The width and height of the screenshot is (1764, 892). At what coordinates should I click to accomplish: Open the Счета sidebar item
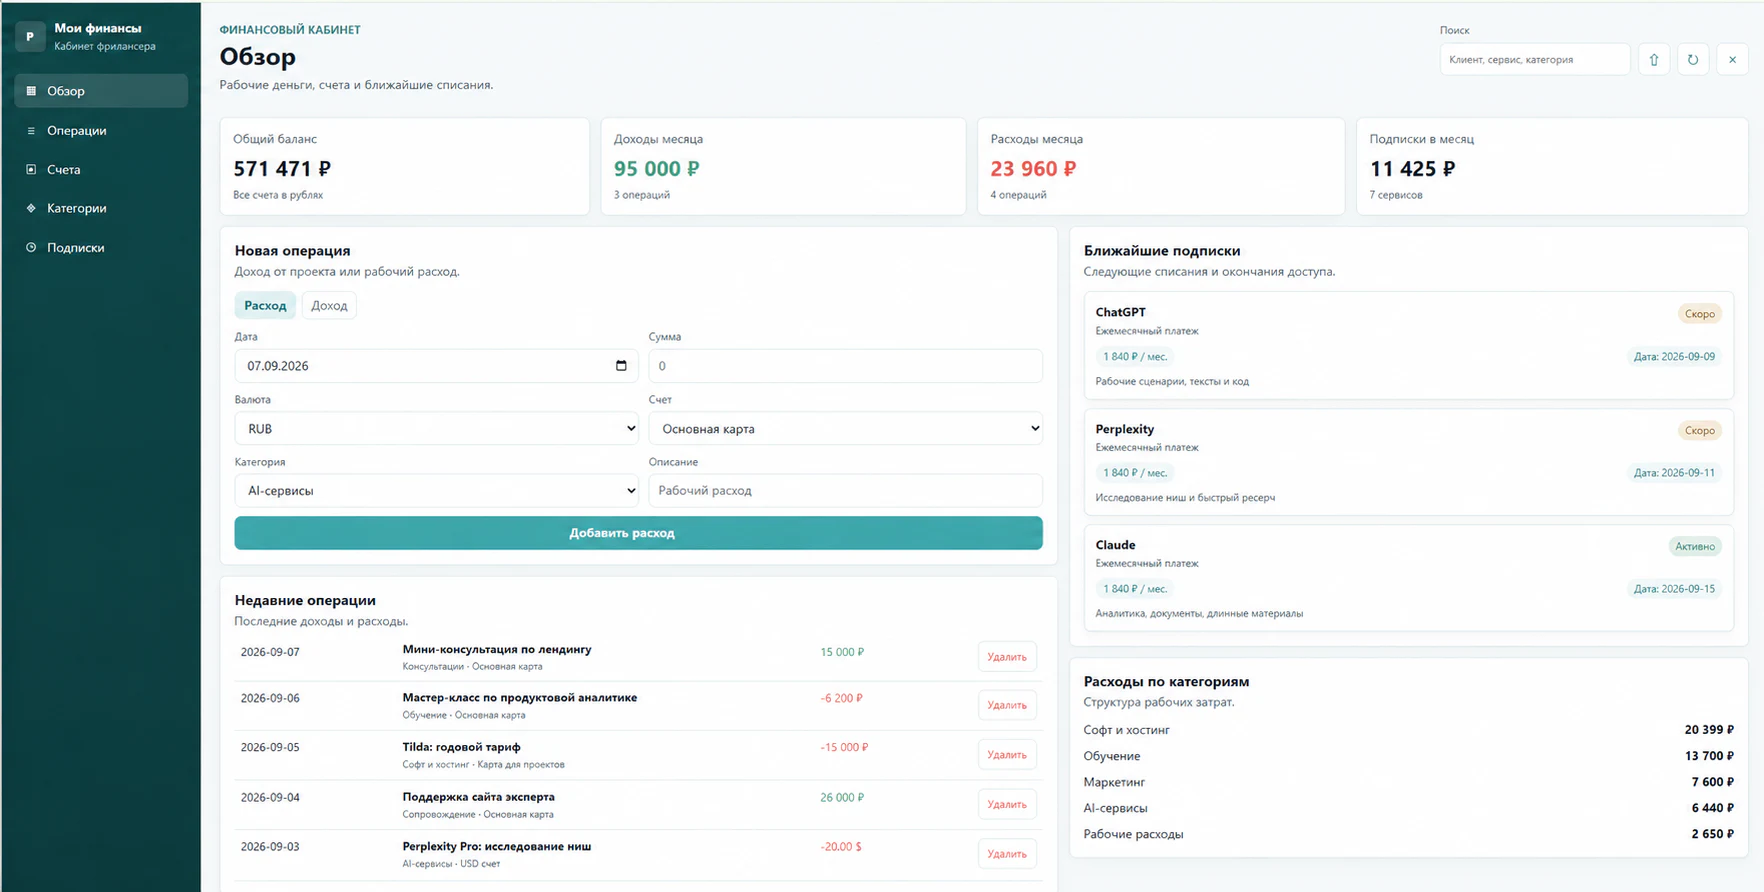click(101, 170)
